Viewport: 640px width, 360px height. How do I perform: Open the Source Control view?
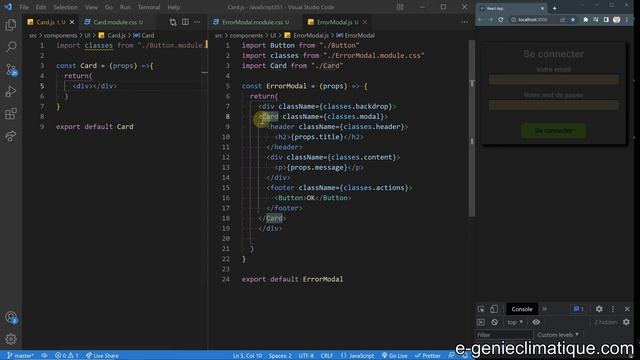pos(11,70)
